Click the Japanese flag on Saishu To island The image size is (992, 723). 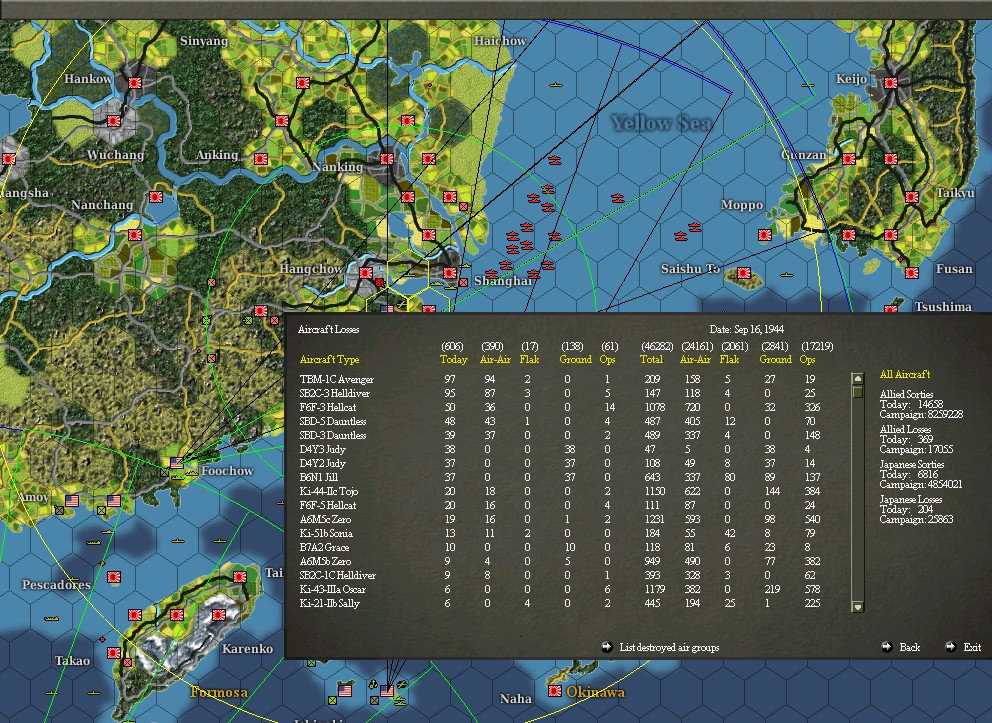click(x=744, y=273)
